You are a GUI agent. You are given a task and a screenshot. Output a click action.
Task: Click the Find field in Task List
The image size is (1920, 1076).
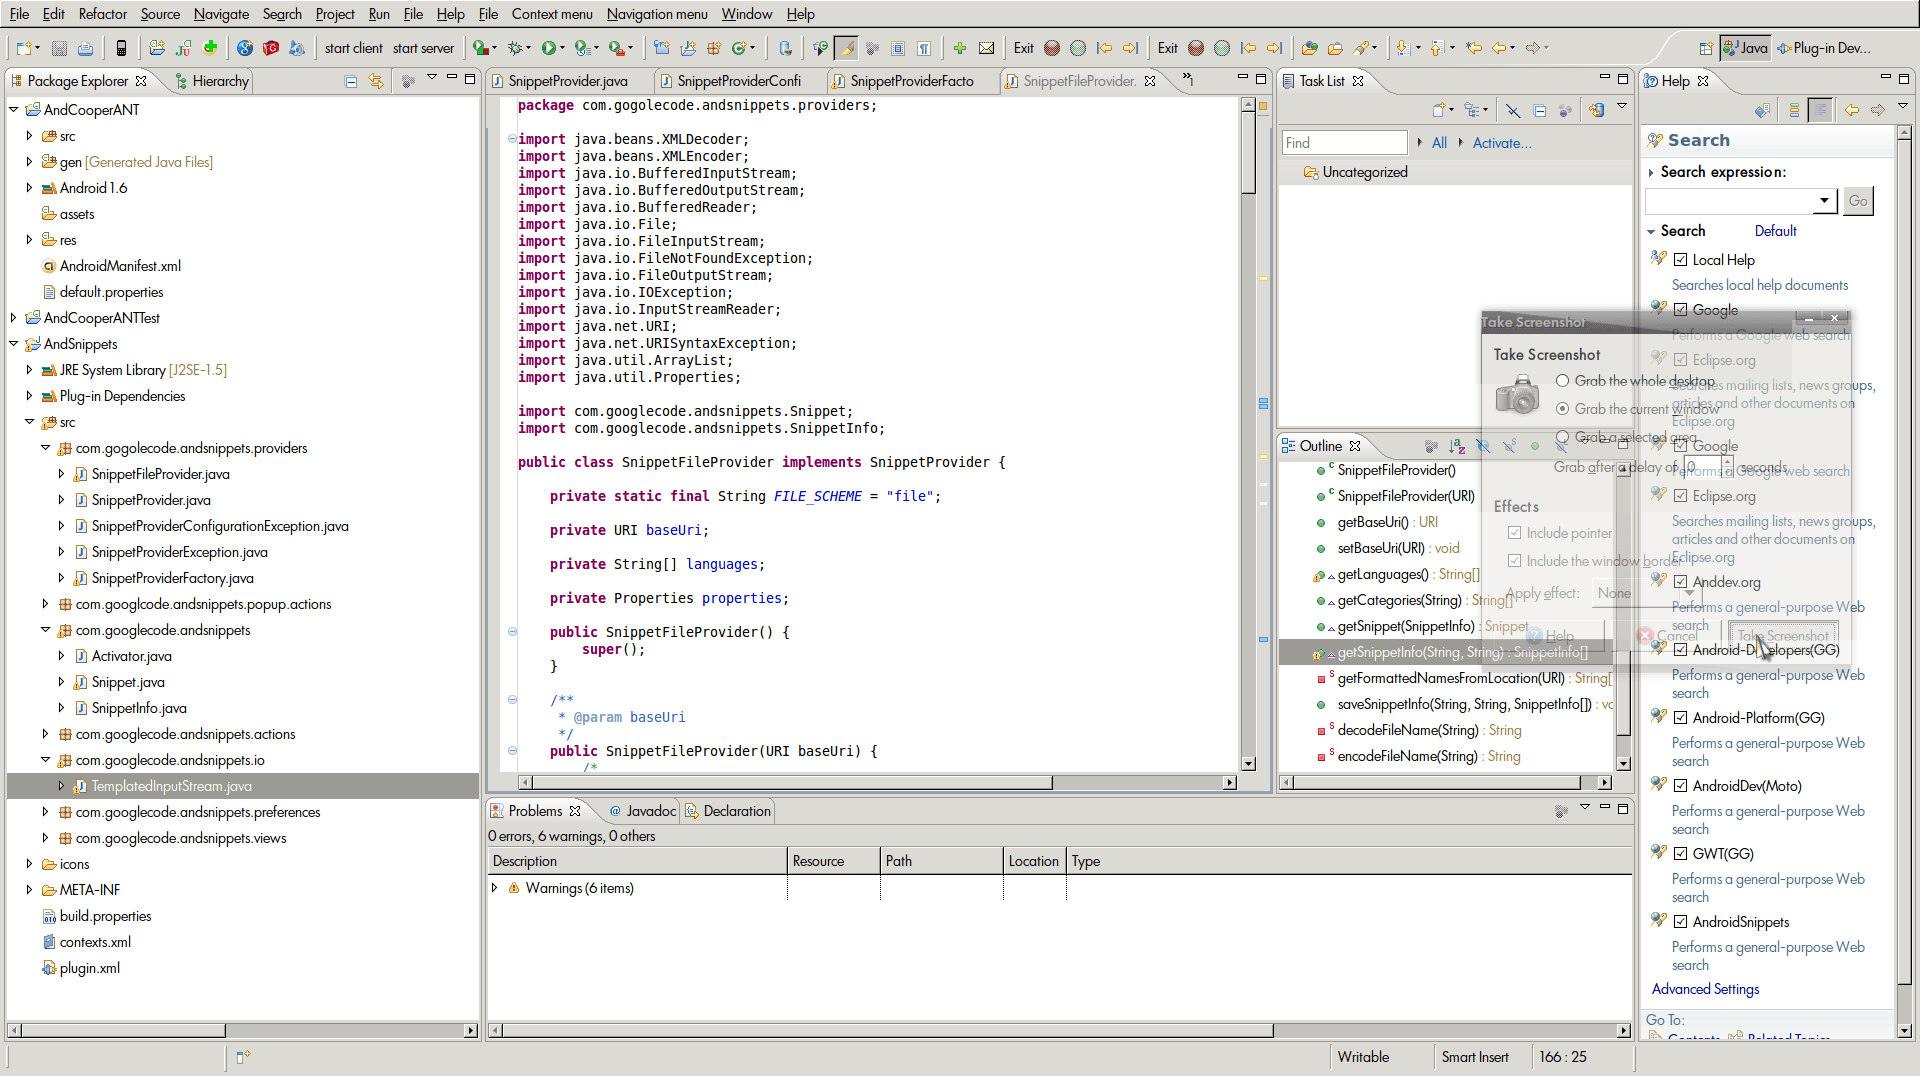coord(1344,143)
